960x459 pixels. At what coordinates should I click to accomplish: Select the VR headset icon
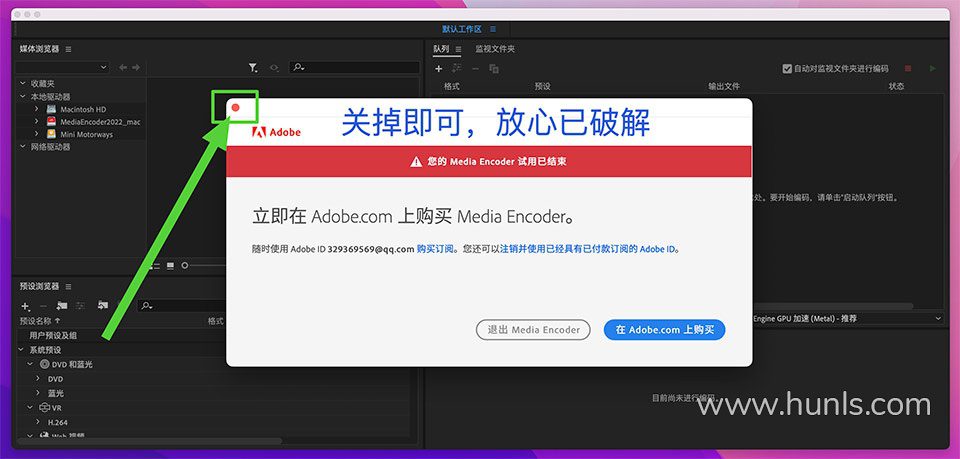click(x=44, y=408)
